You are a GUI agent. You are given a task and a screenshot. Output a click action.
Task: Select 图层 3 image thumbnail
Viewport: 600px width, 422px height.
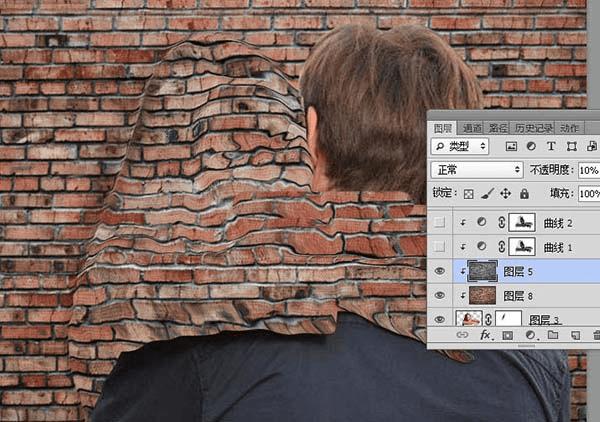click(469, 319)
